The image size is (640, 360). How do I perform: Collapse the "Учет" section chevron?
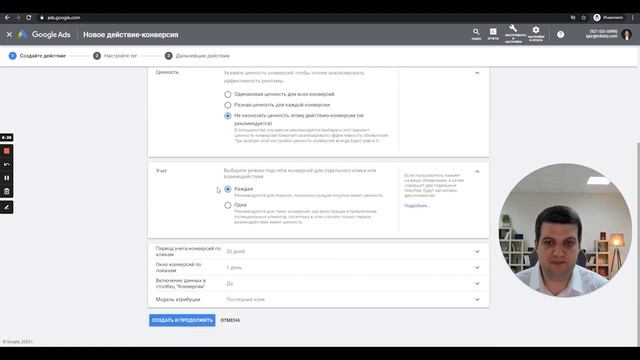tap(477, 171)
